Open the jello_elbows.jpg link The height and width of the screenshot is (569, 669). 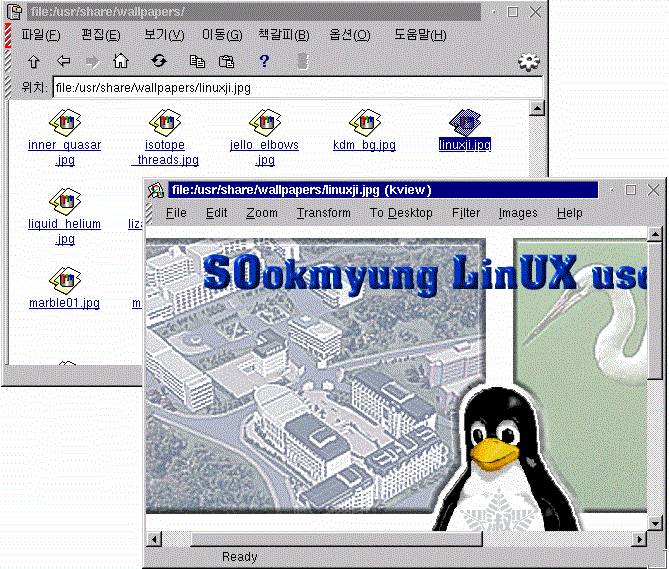pos(265,153)
